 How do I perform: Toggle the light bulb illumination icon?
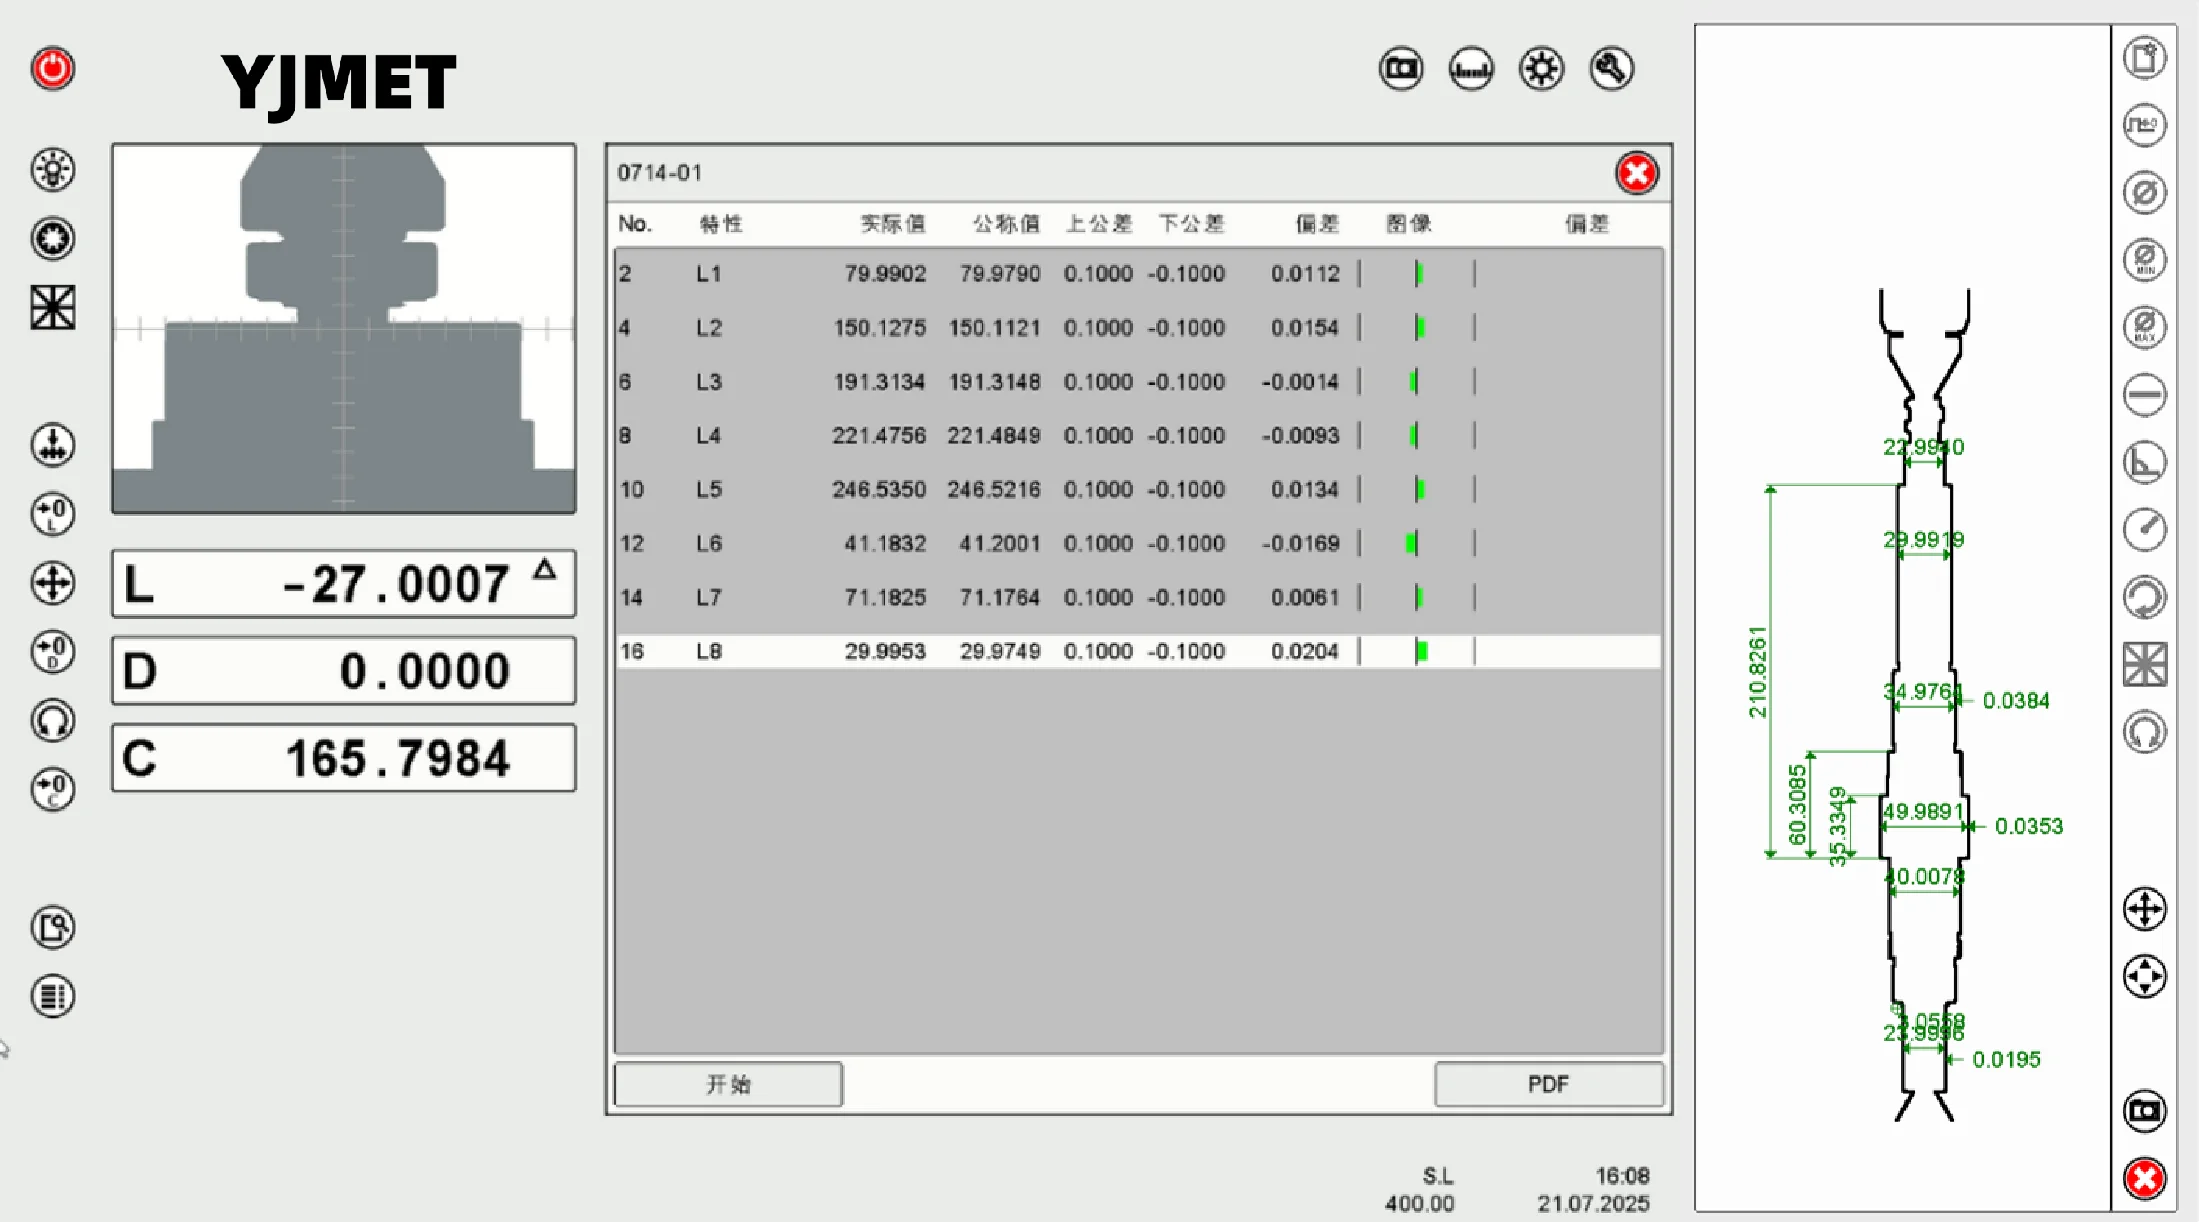click(53, 170)
